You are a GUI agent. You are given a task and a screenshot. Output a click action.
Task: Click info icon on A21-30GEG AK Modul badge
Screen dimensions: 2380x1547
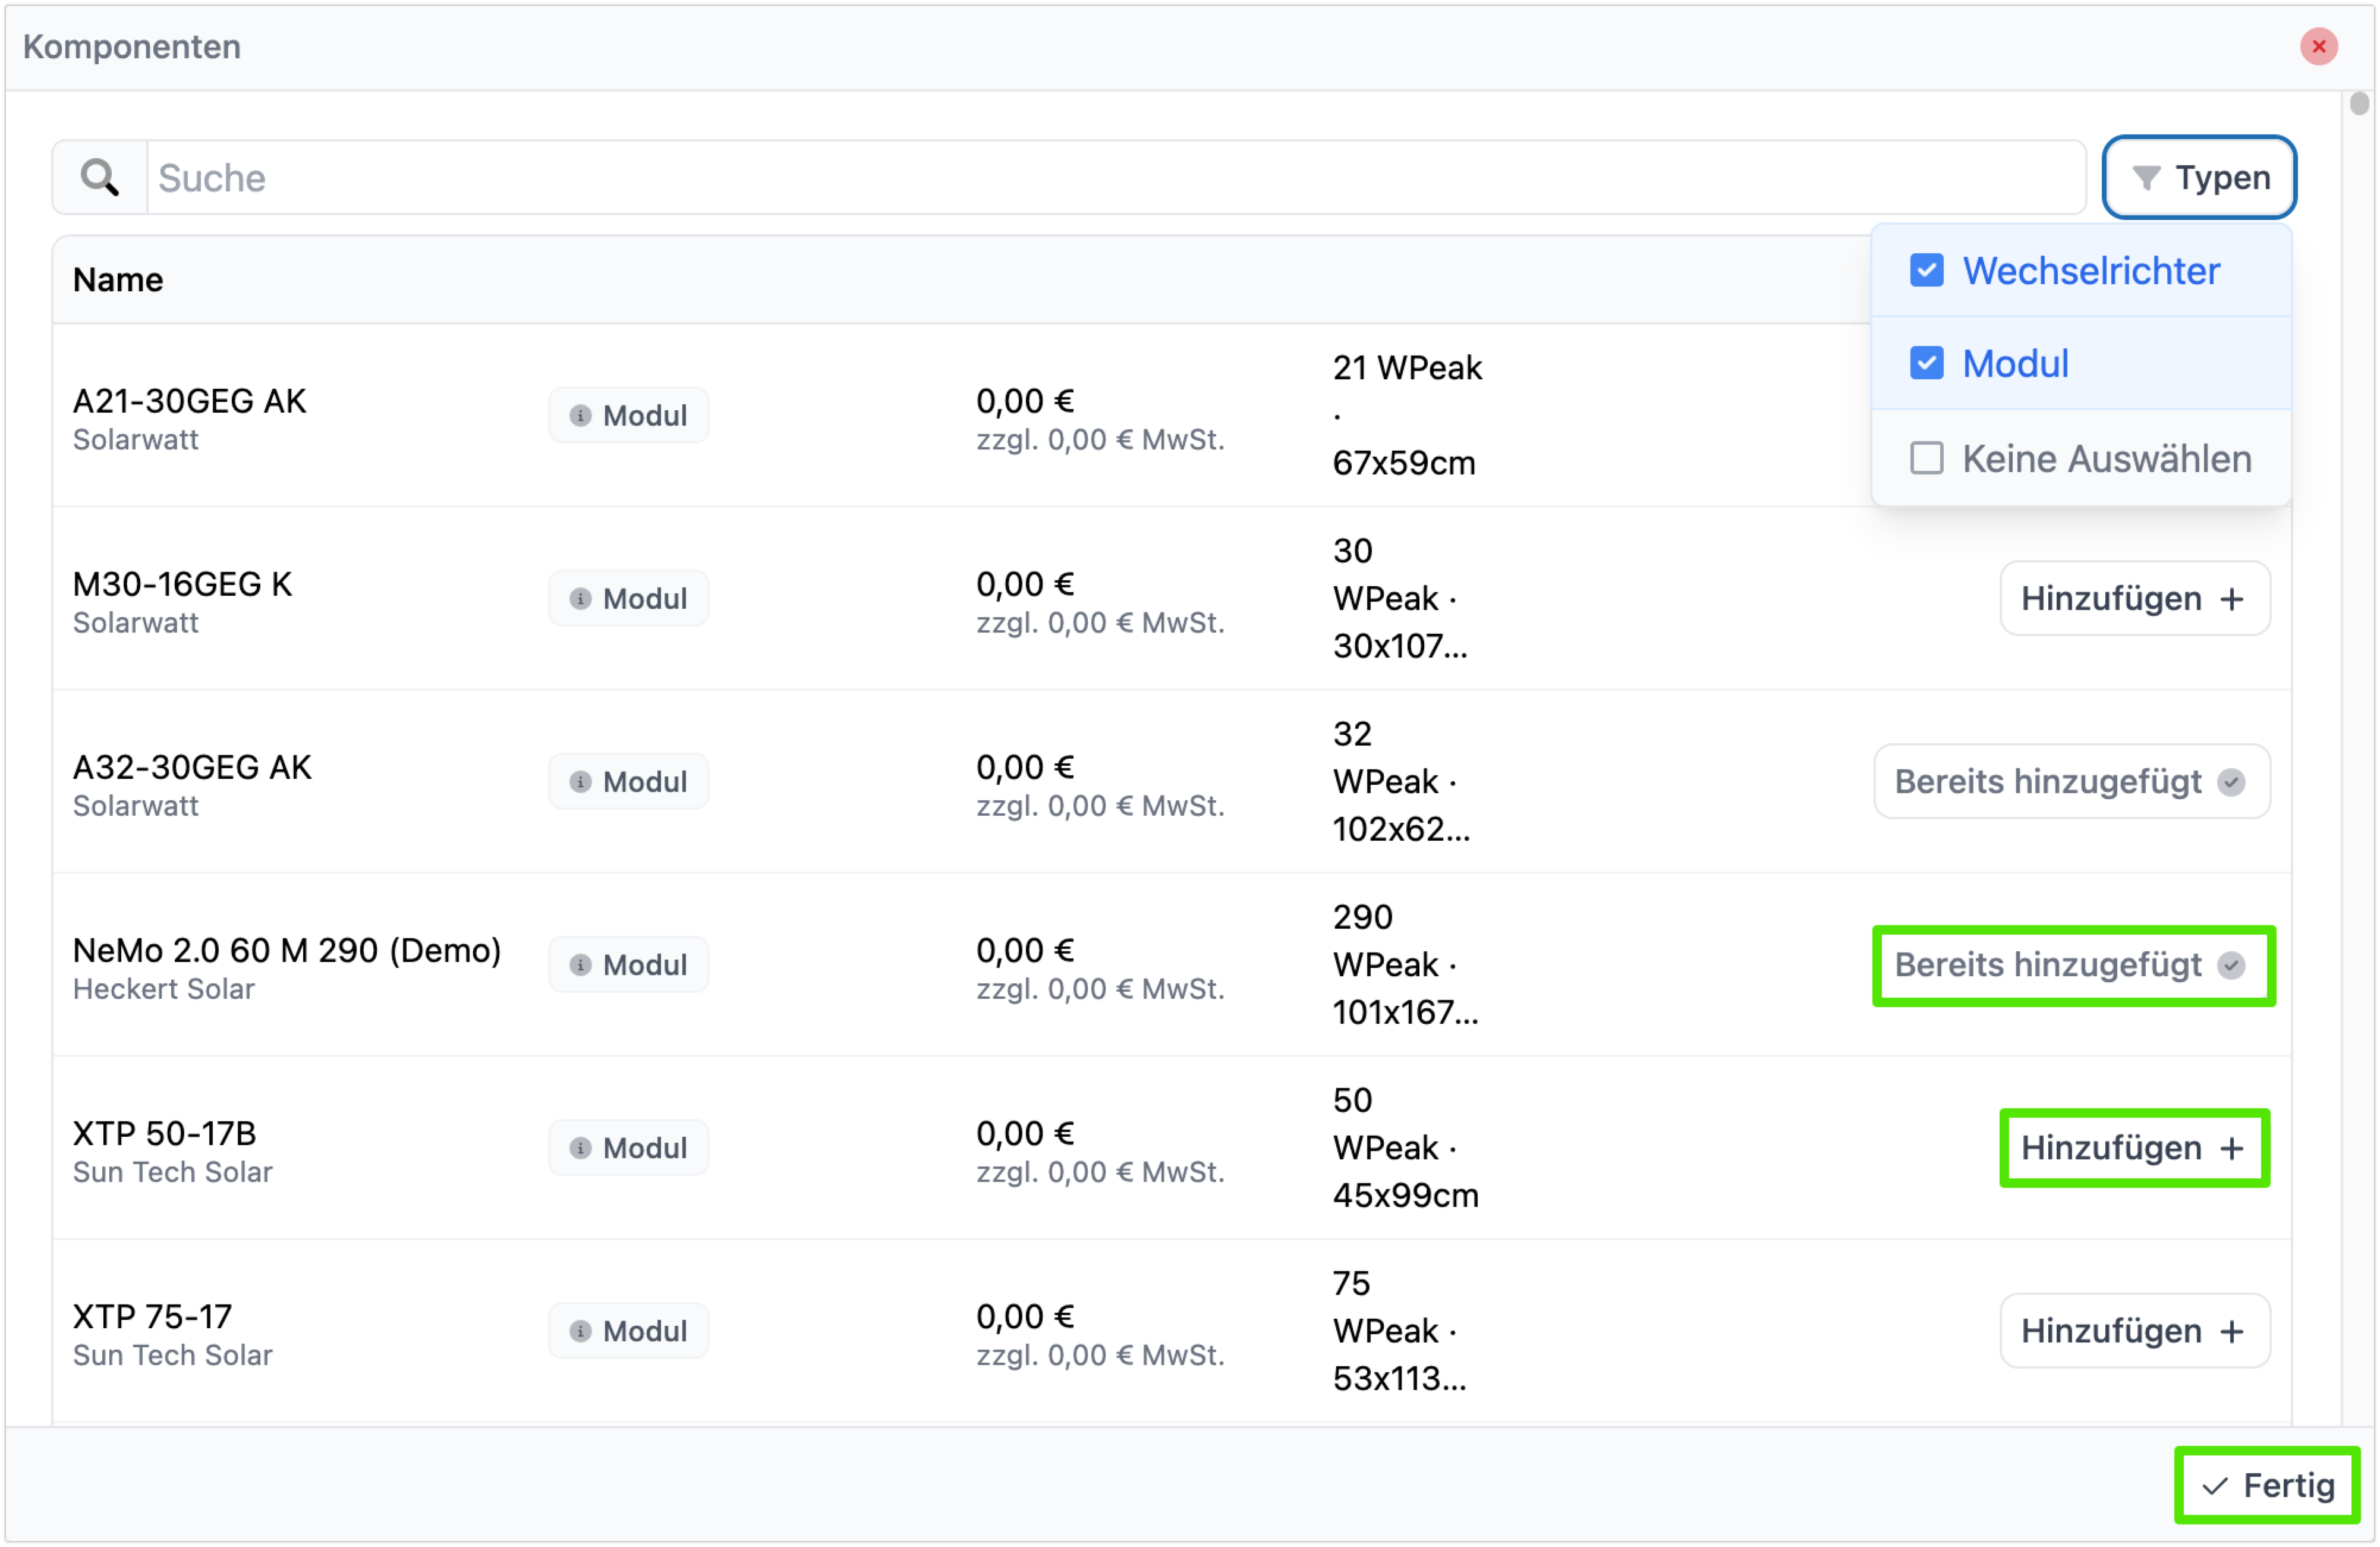click(580, 415)
